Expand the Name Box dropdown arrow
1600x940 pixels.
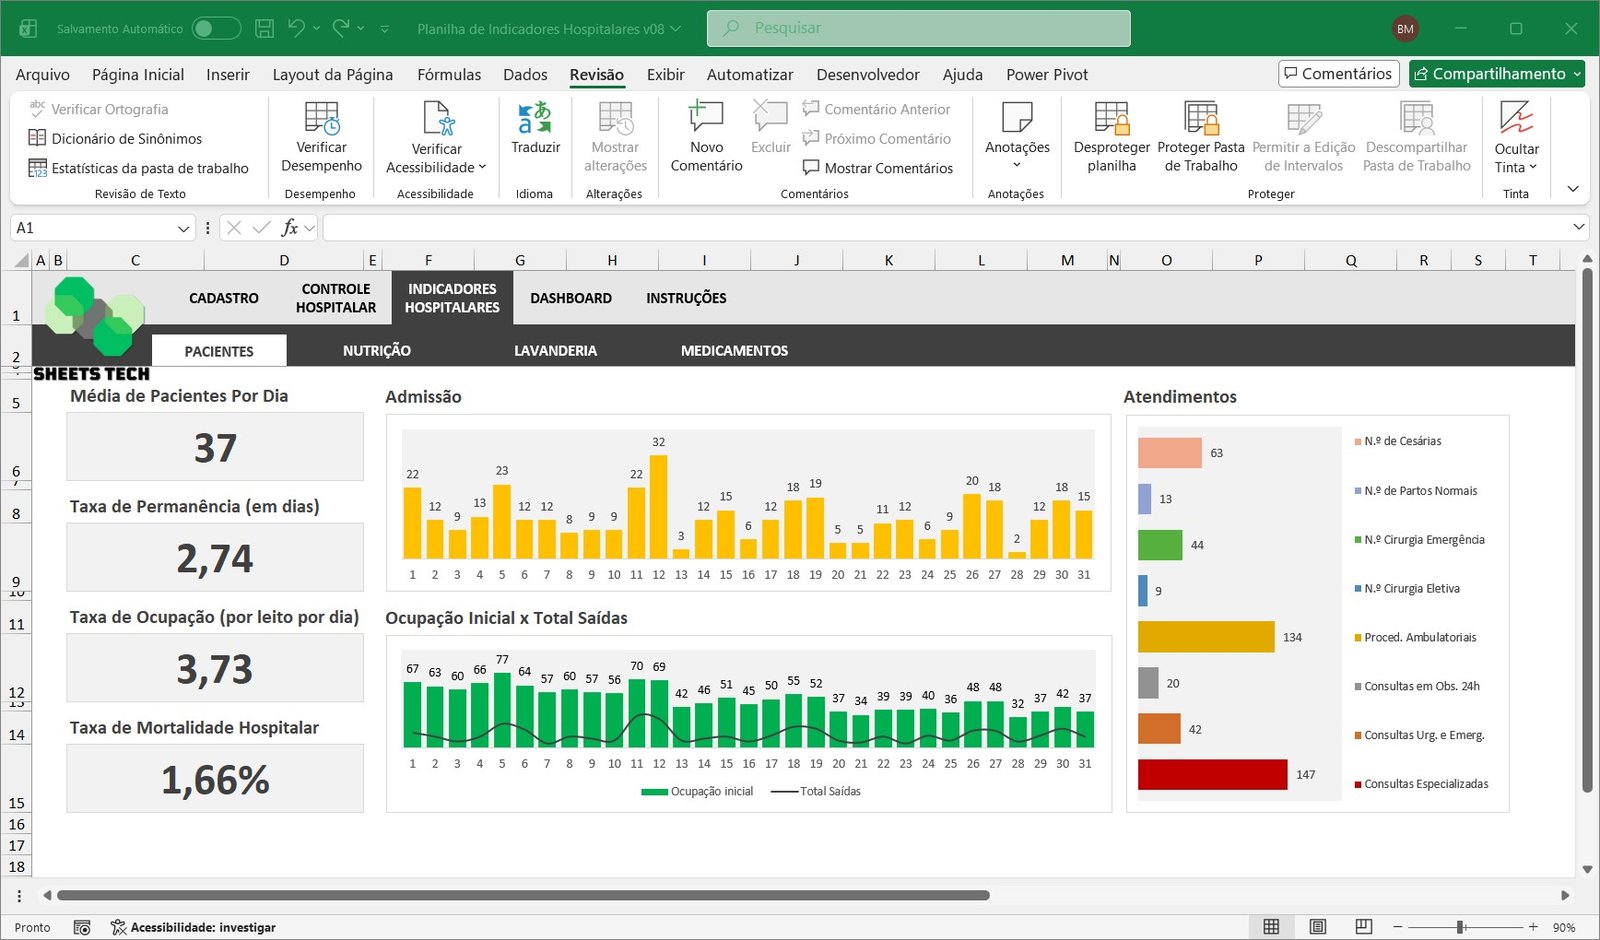(183, 228)
